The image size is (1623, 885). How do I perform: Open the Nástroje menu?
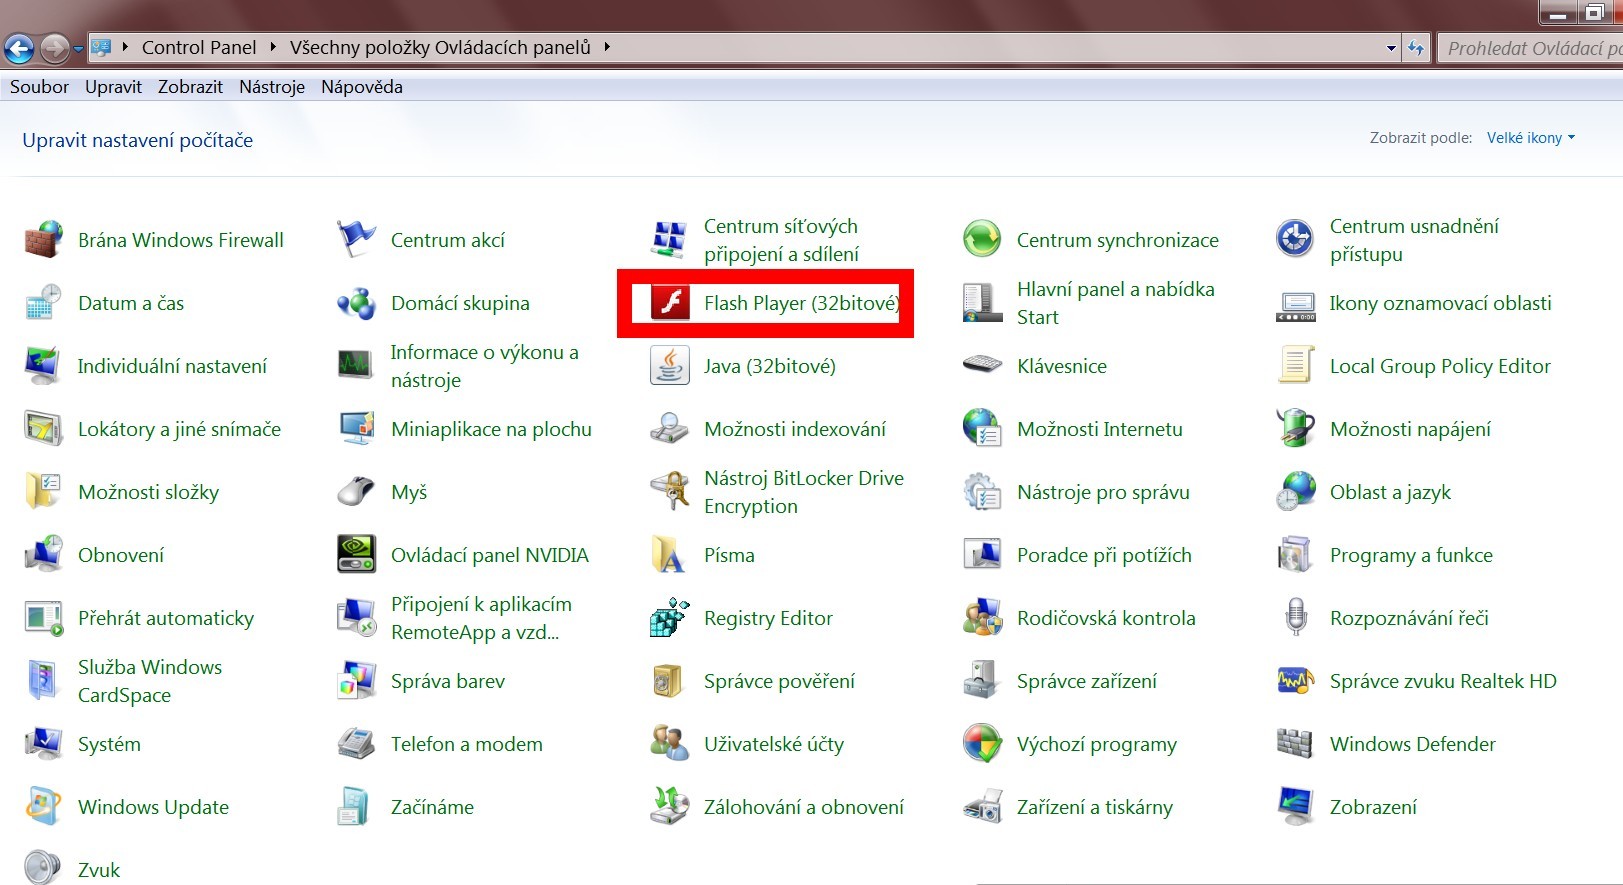tap(272, 87)
